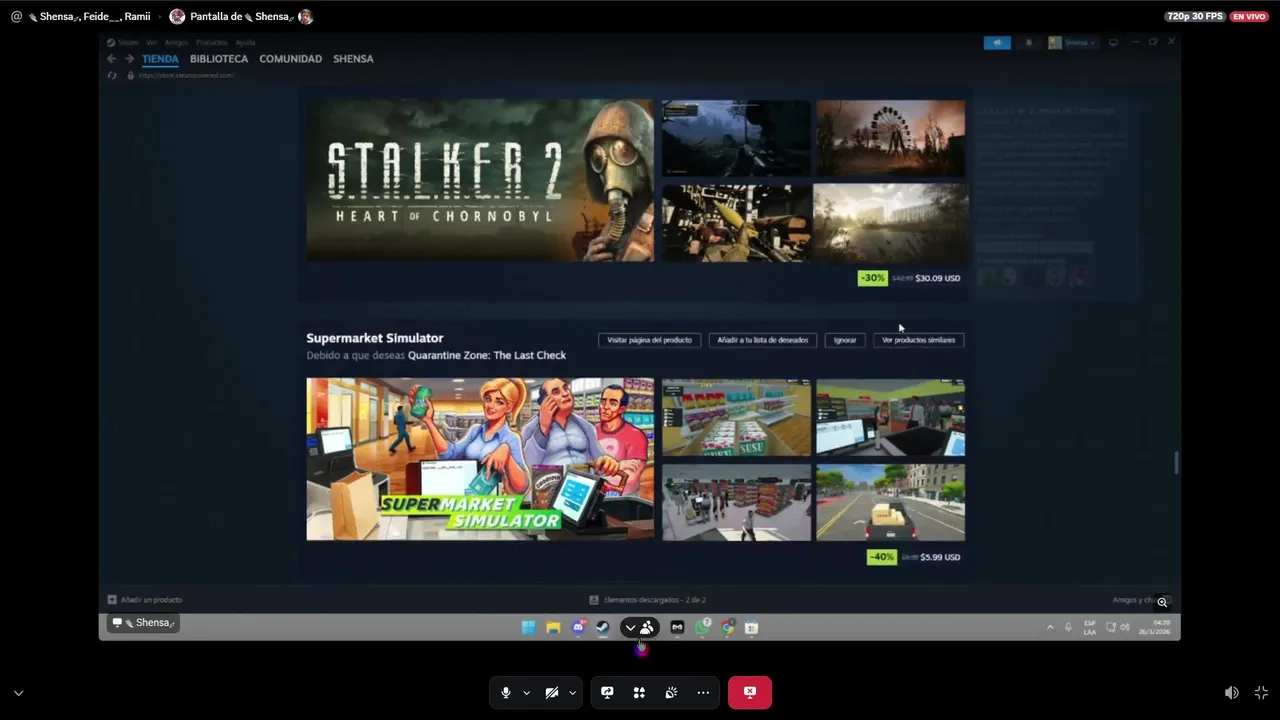The height and width of the screenshot is (720, 1280).
Task: Adjust stream volume speaker icon
Action: pyautogui.click(x=1232, y=693)
